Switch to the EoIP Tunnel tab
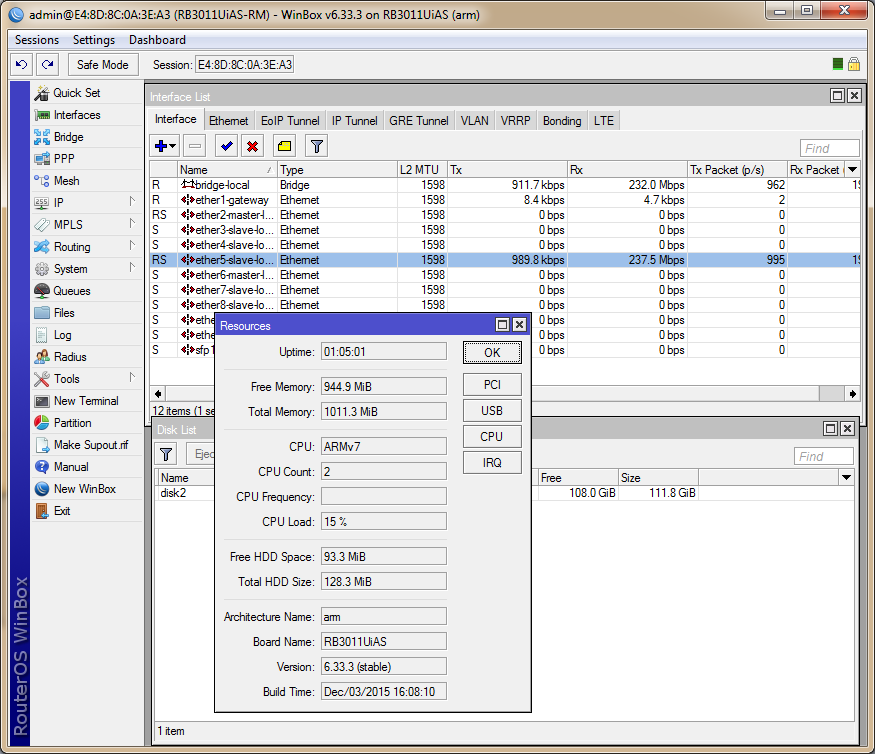Image resolution: width=875 pixels, height=754 pixels. tap(290, 120)
